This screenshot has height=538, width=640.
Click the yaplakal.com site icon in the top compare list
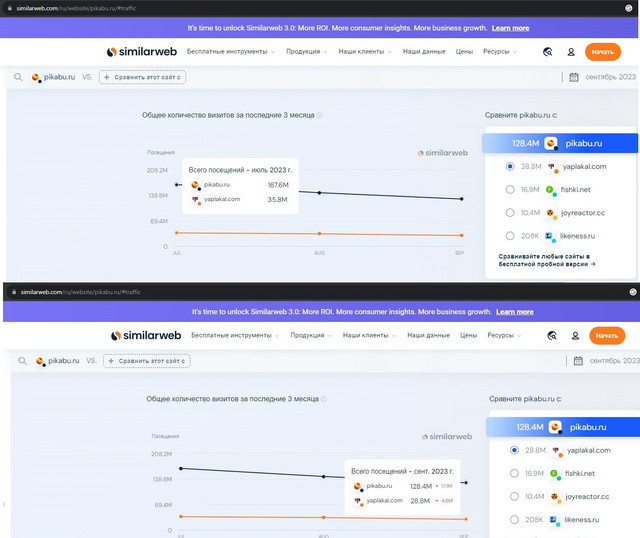pos(552,167)
